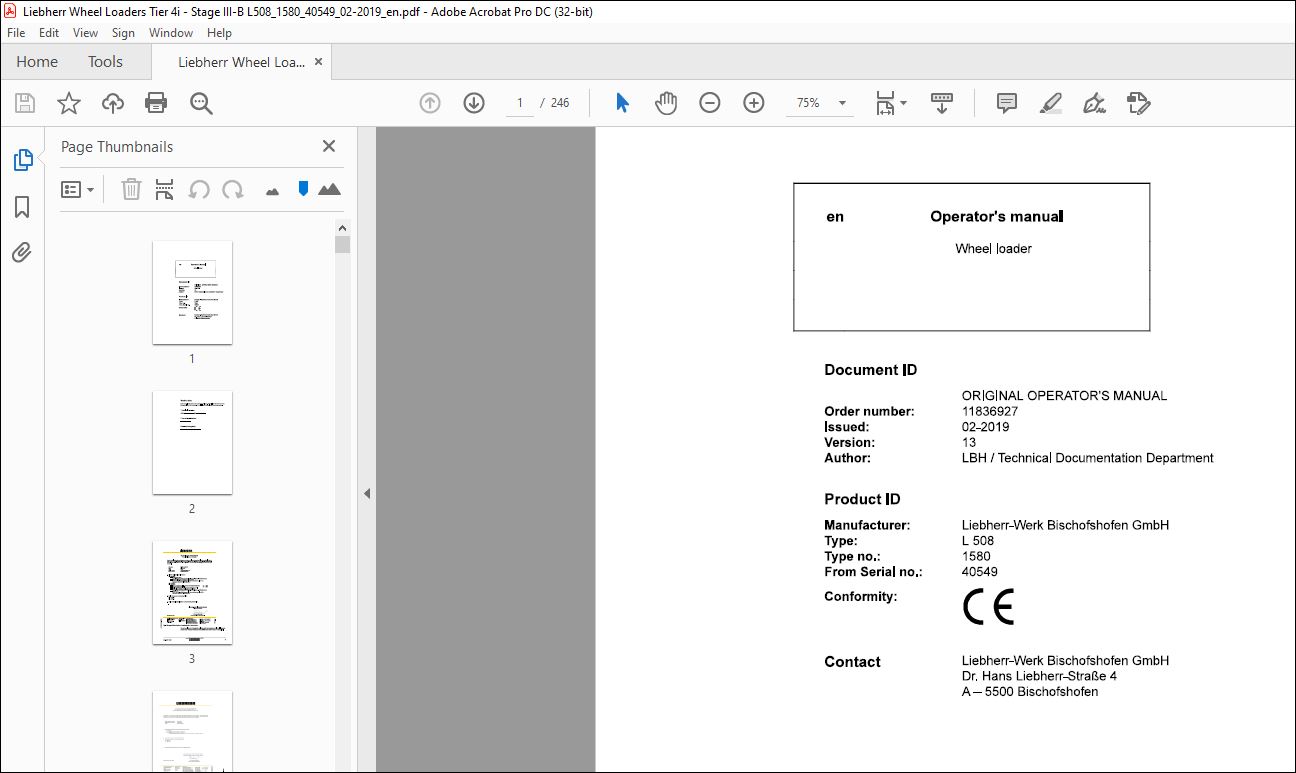Zoom in with the plus button
This screenshot has height=773, width=1296.
pyautogui.click(x=754, y=103)
